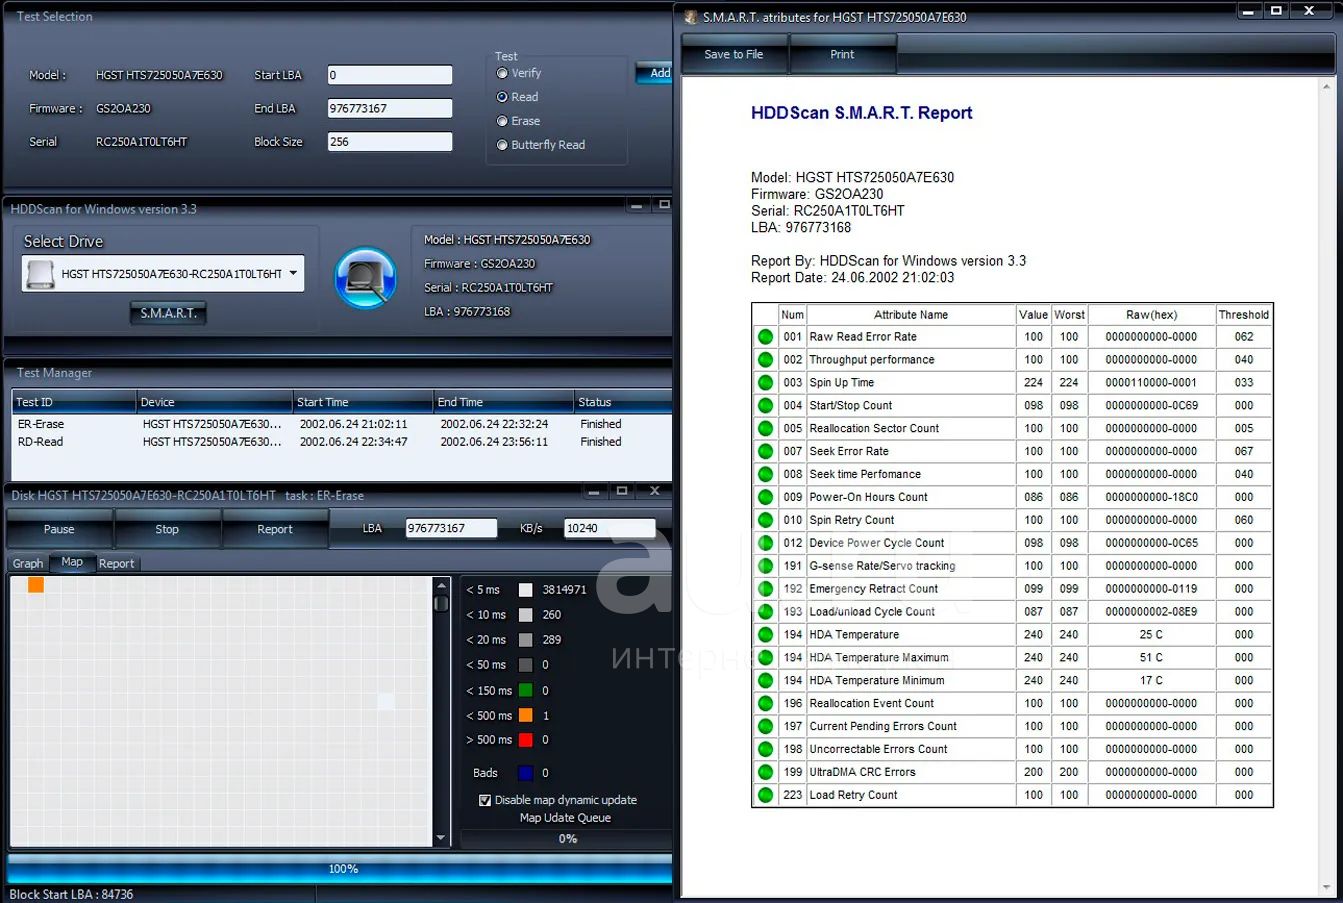Click the Status column header
The height and width of the screenshot is (903, 1343).
click(x=623, y=402)
